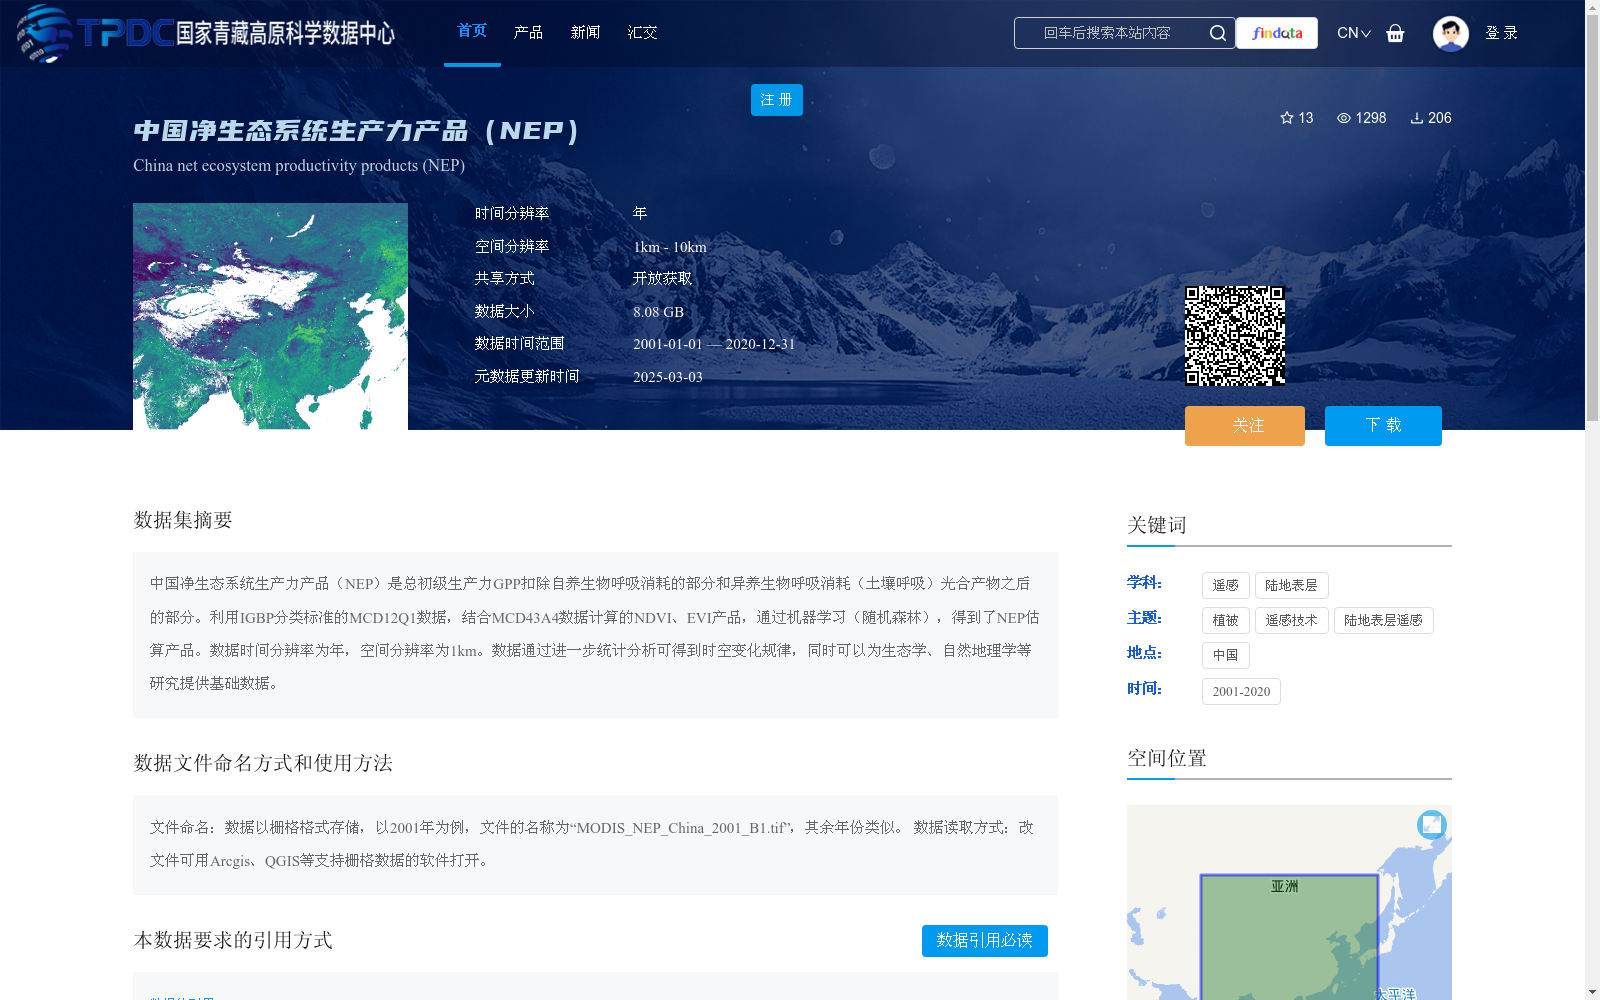Open the 新闻 menu item
The width and height of the screenshot is (1600, 1000).
pos(585,32)
